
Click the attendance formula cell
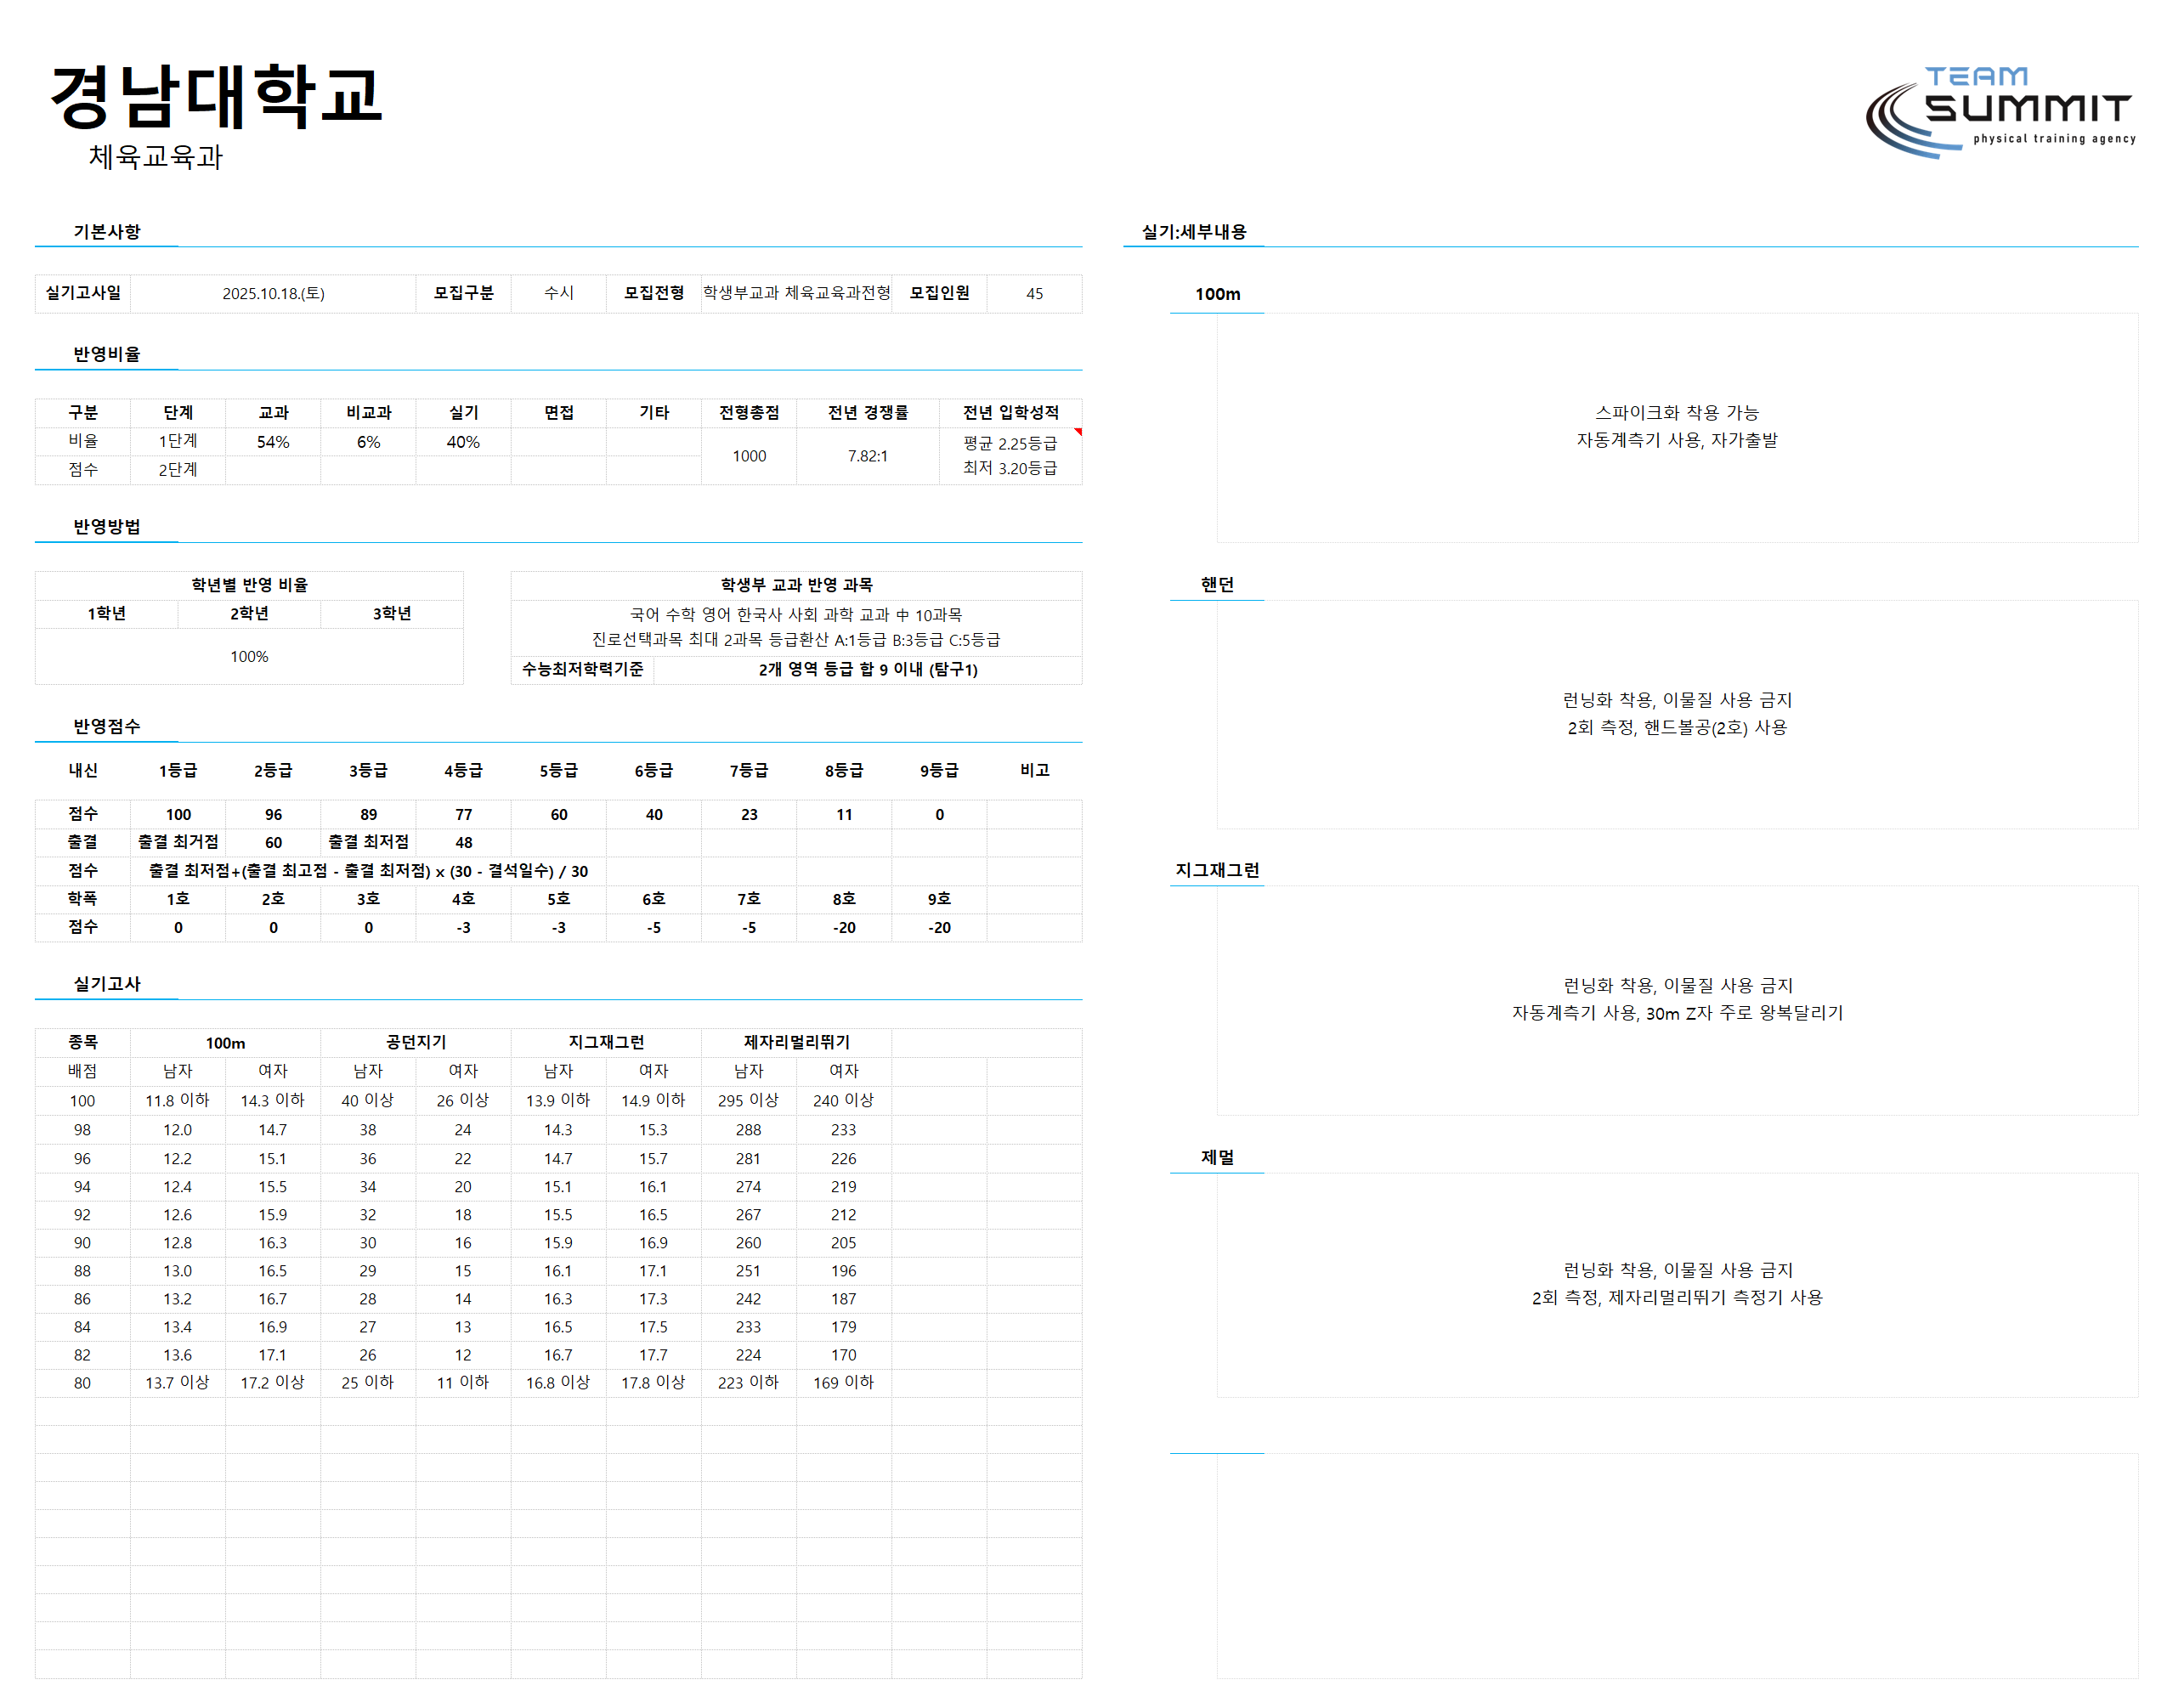[368, 871]
